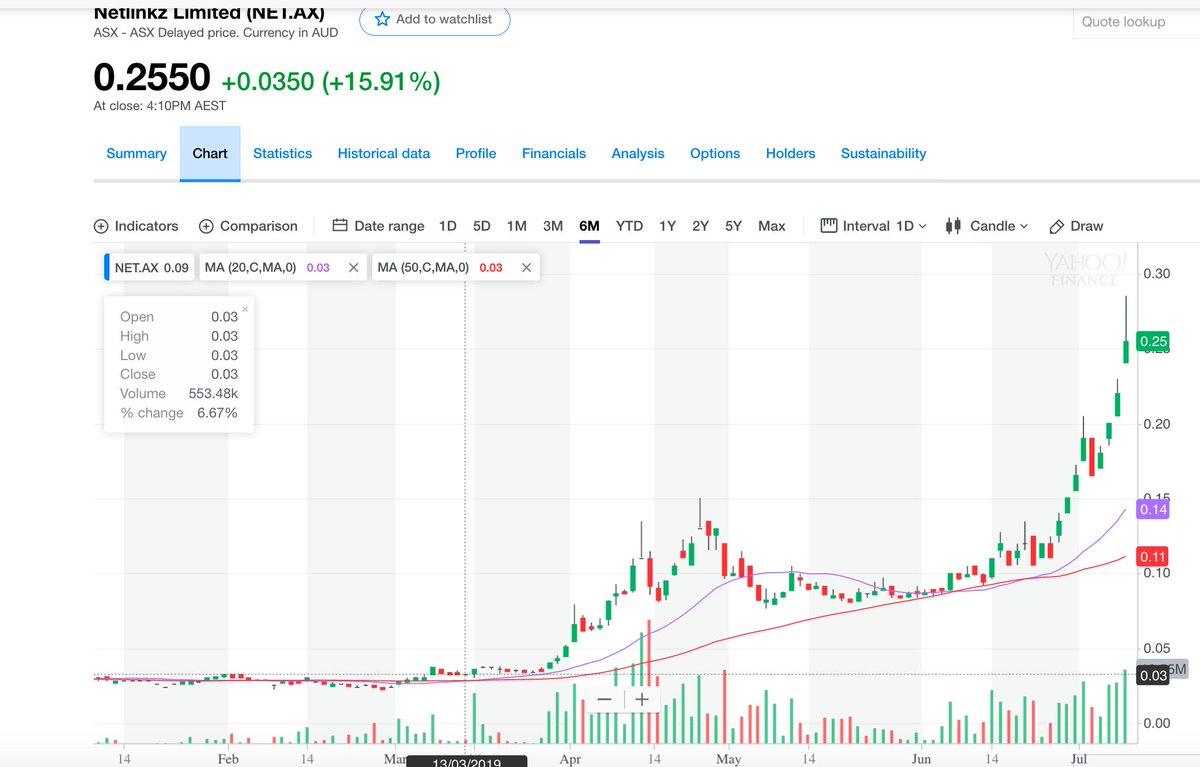Viewport: 1200px width, 767px height.
Task: Click the chart zoom-out minus icon
Action: pyautogui.click(x=605, y=699)
